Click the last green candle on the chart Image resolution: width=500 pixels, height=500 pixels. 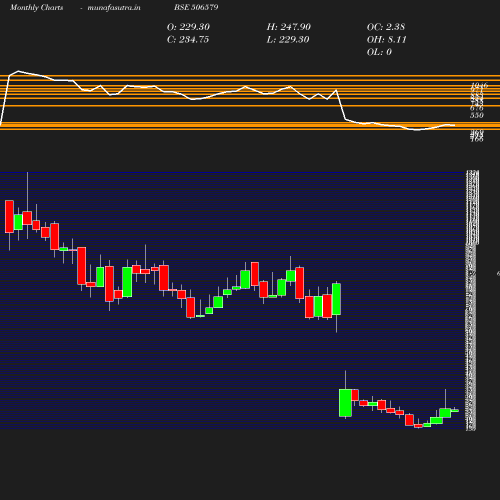tap(455, 411)
